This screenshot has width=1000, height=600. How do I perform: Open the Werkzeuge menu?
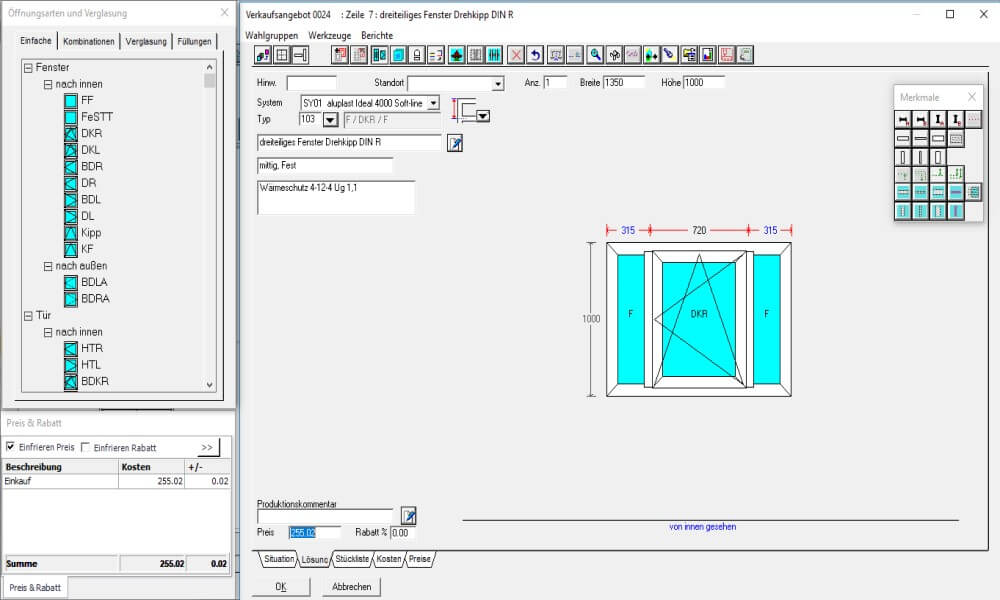pyautogui.click(x=329, y=35)
